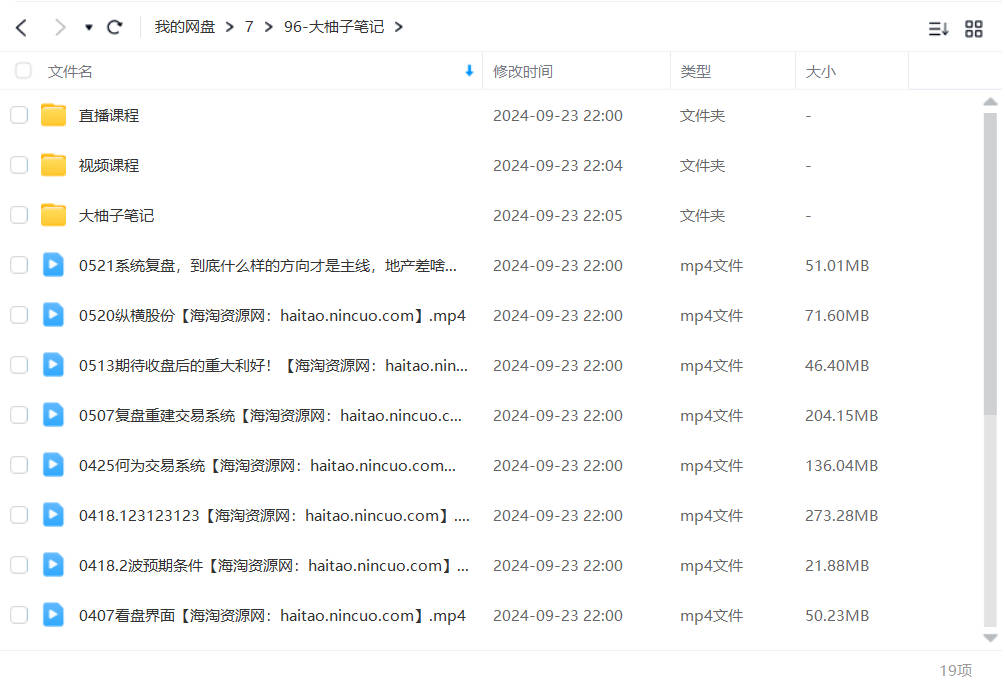Image resolution: width=1005 pixels, height=683 pixels.
Task: Select file name 0425何为交易系统
Action: [267, 465]
